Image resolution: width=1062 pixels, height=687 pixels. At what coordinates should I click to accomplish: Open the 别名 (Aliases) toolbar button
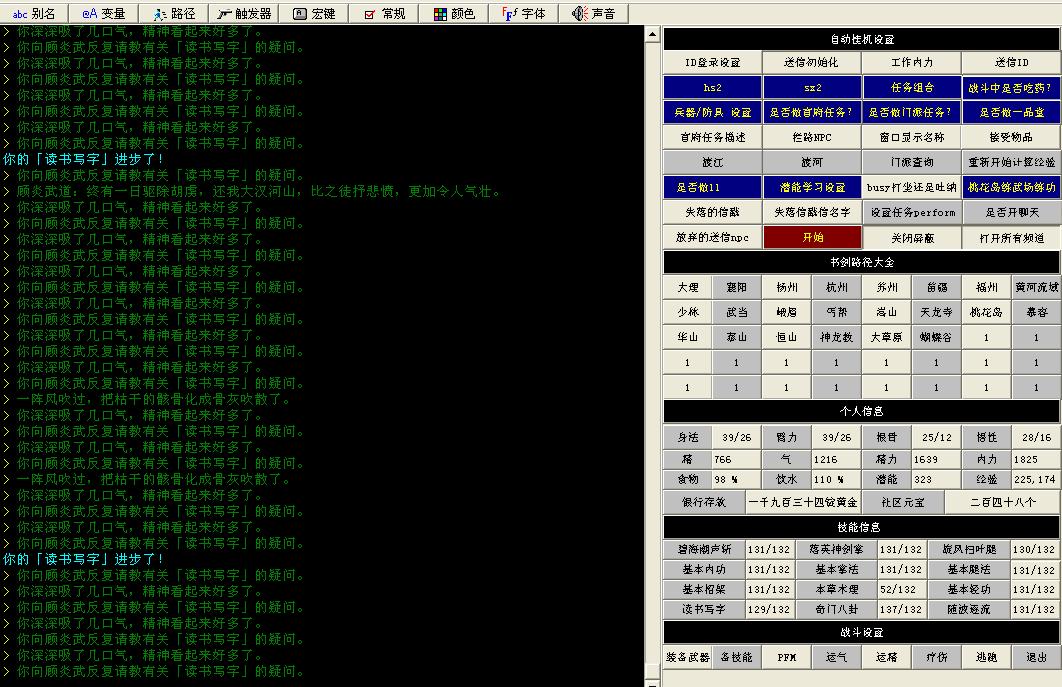(34, 13)
